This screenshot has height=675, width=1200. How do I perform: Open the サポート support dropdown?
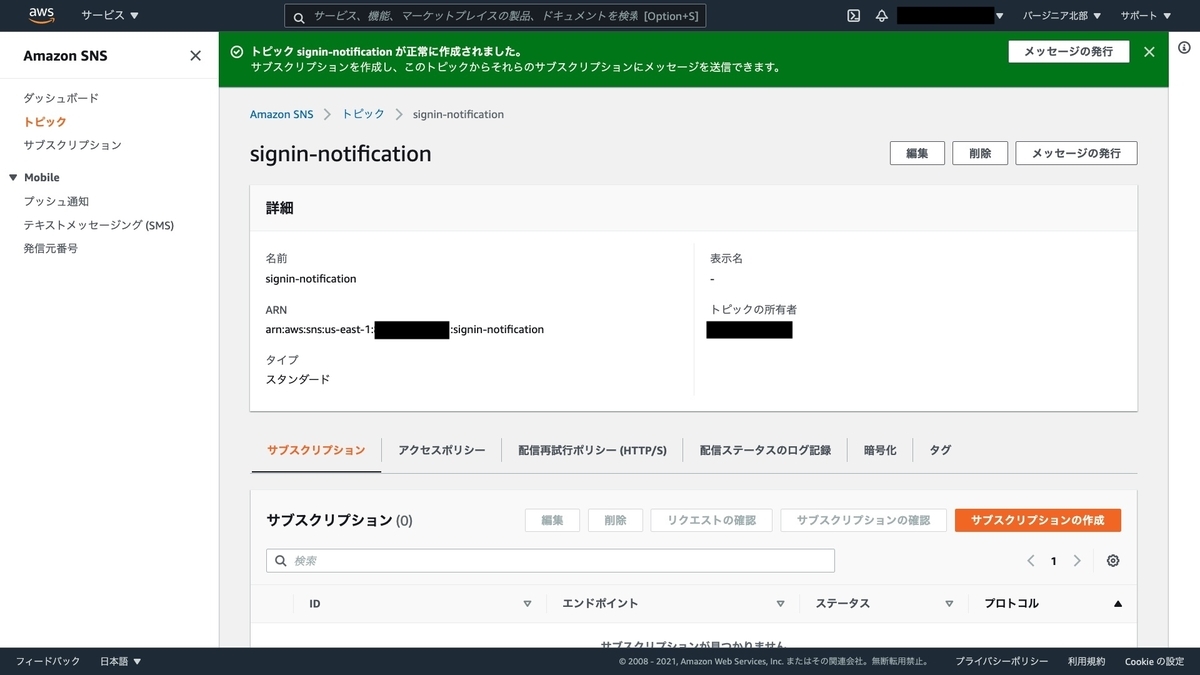pyautogui.click(x=1146, y=16)
